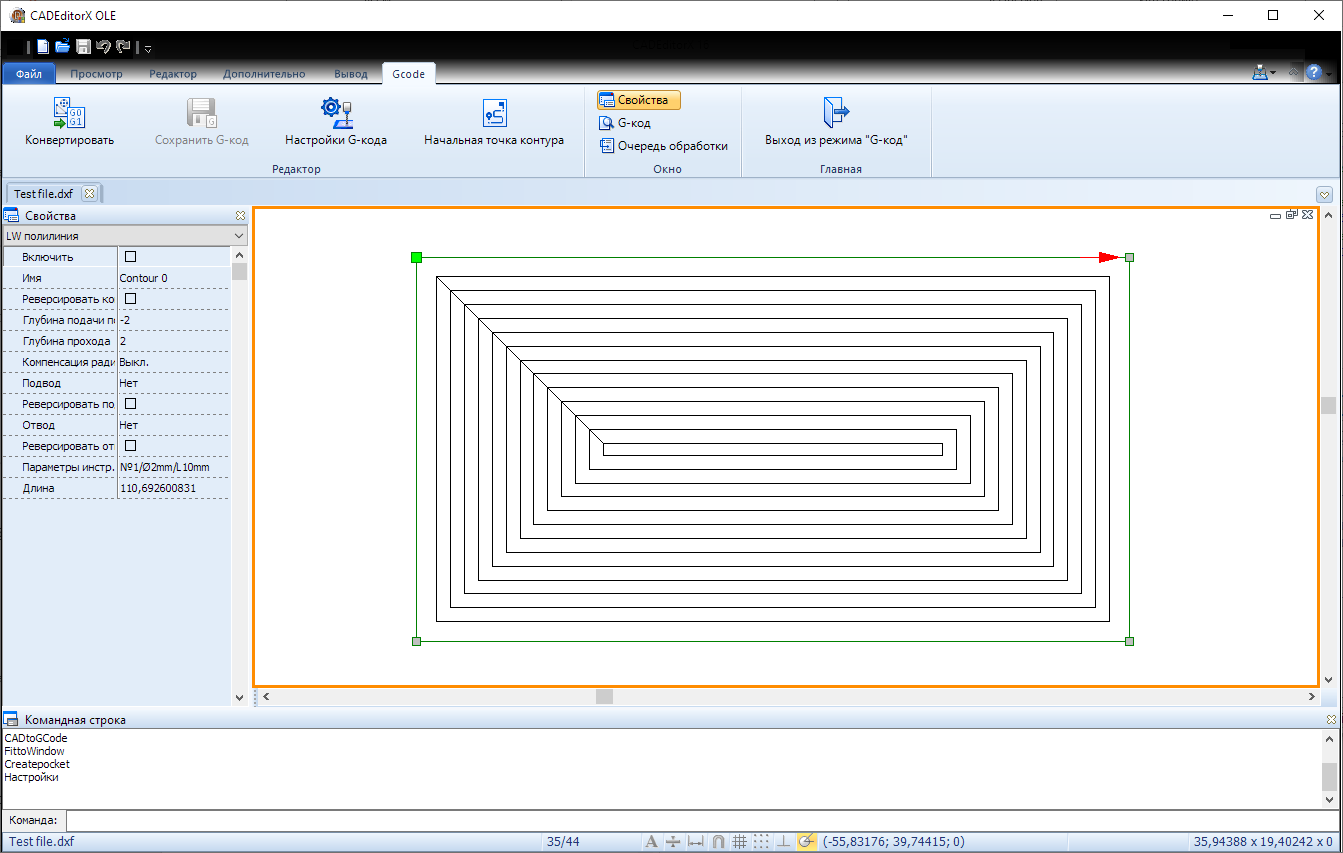Click the undo arrow in quick access toolbar
Screen dimensions: 1343x853
point(103,47)
